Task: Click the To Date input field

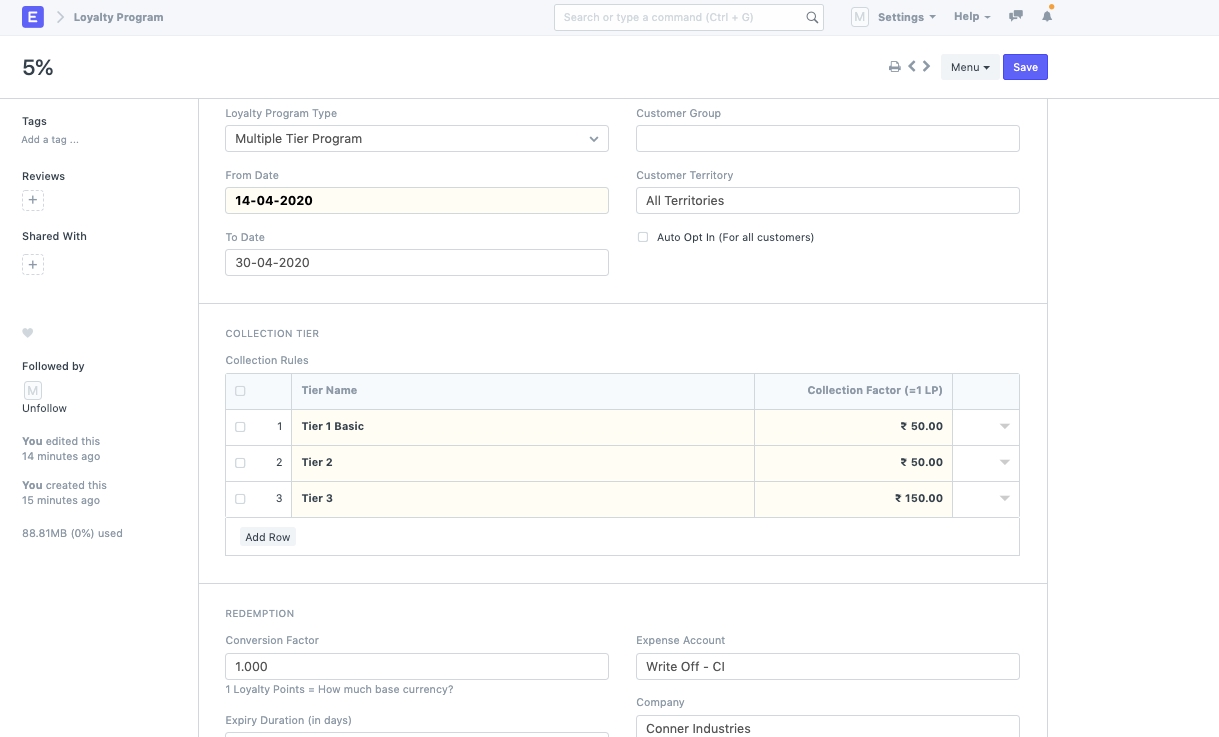Action: [x=417, y=263]
